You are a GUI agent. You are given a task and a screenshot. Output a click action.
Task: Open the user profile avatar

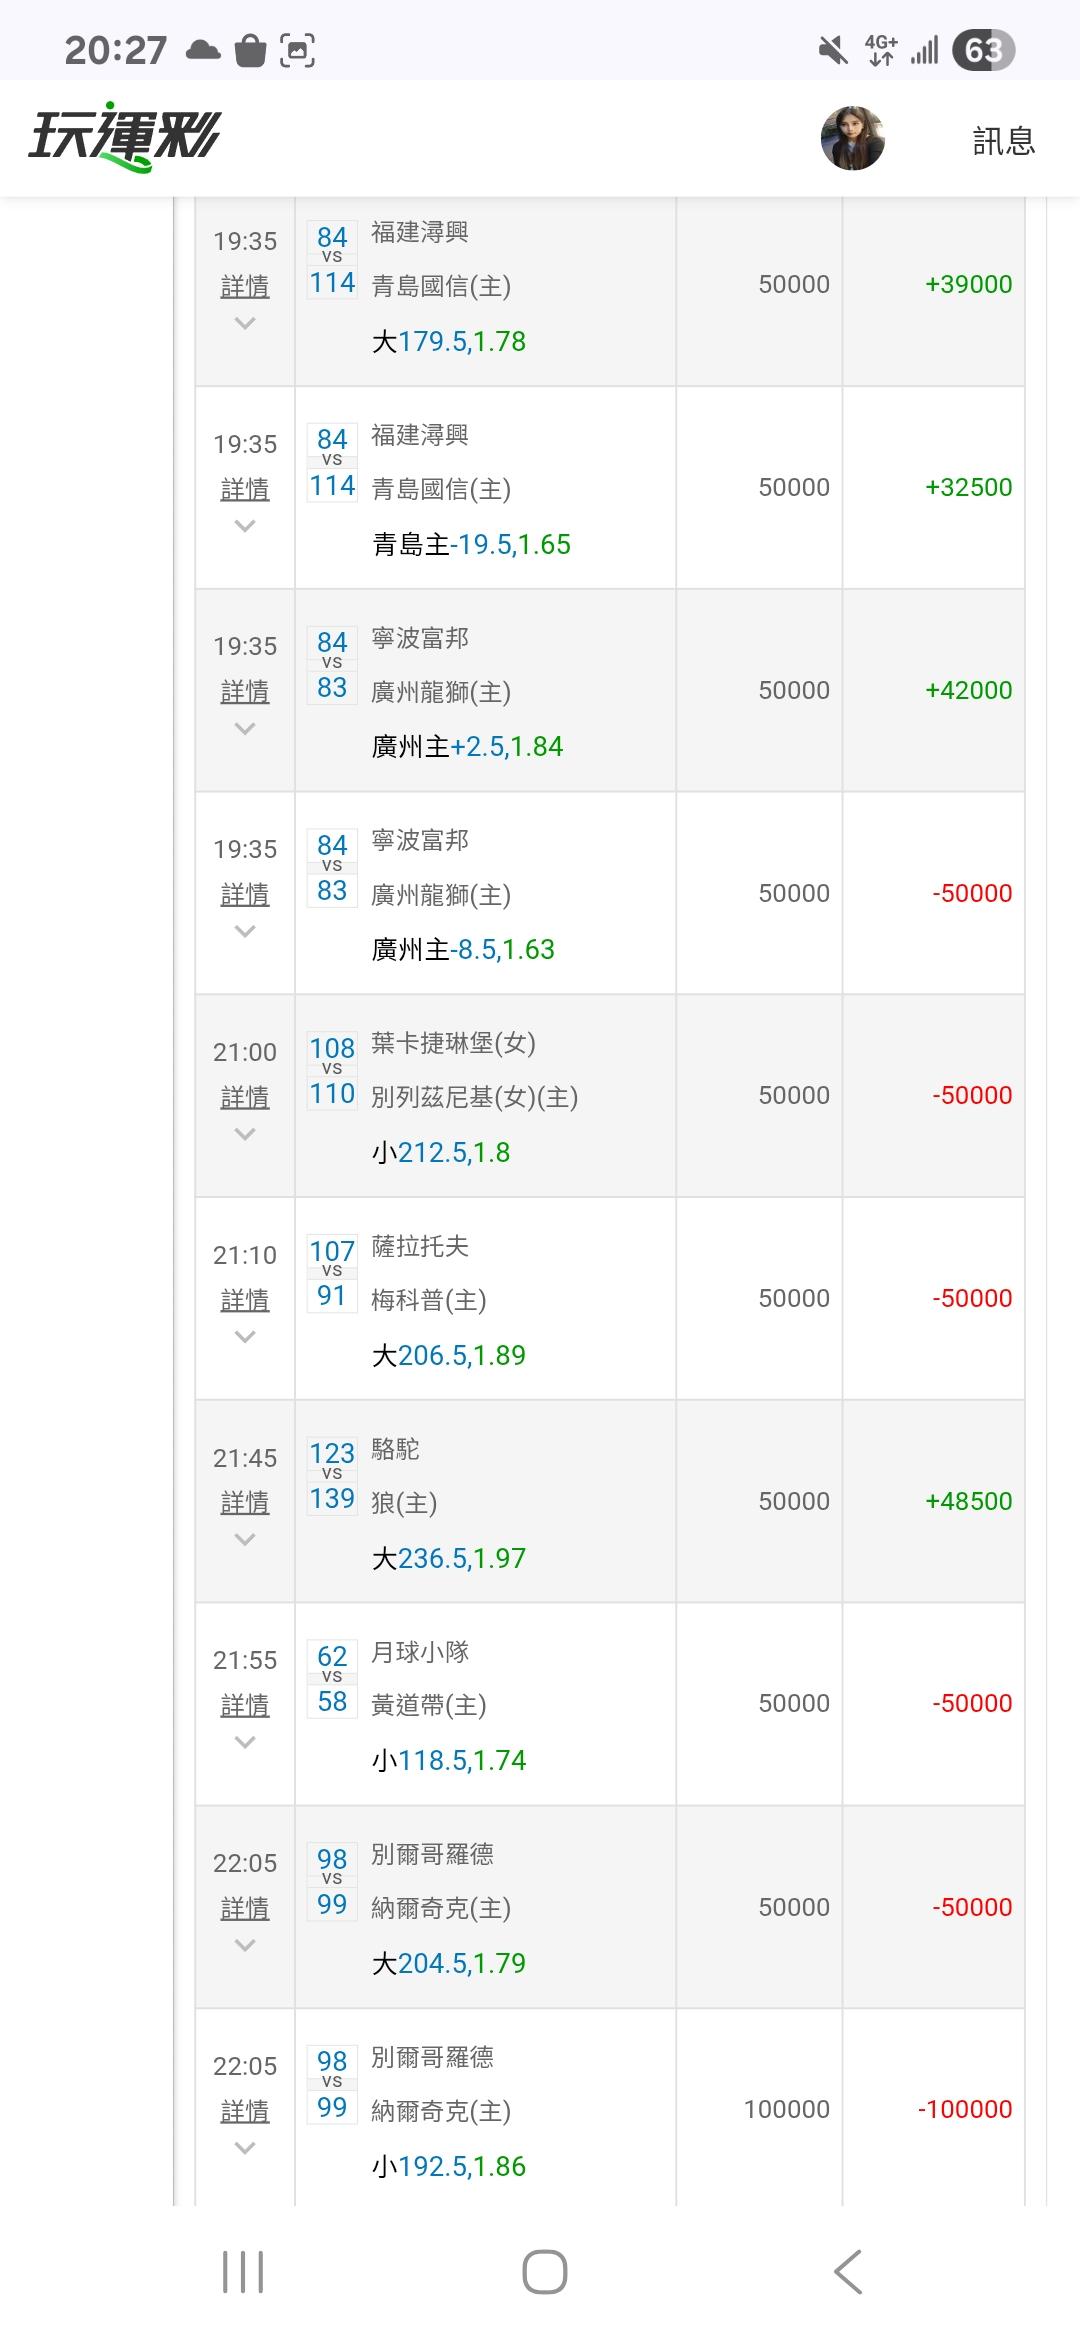(x=852, y=138)
